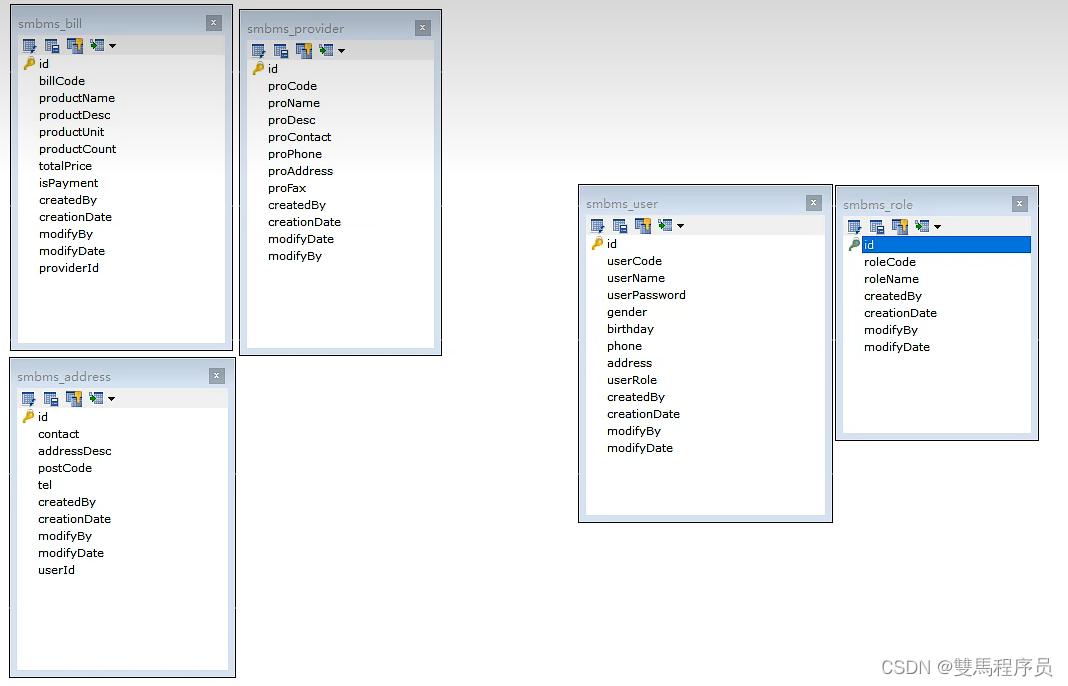Click the key icon next to id in smbms_address
The width and height of the screenshot is (1068, 686).
click(28, 416)
